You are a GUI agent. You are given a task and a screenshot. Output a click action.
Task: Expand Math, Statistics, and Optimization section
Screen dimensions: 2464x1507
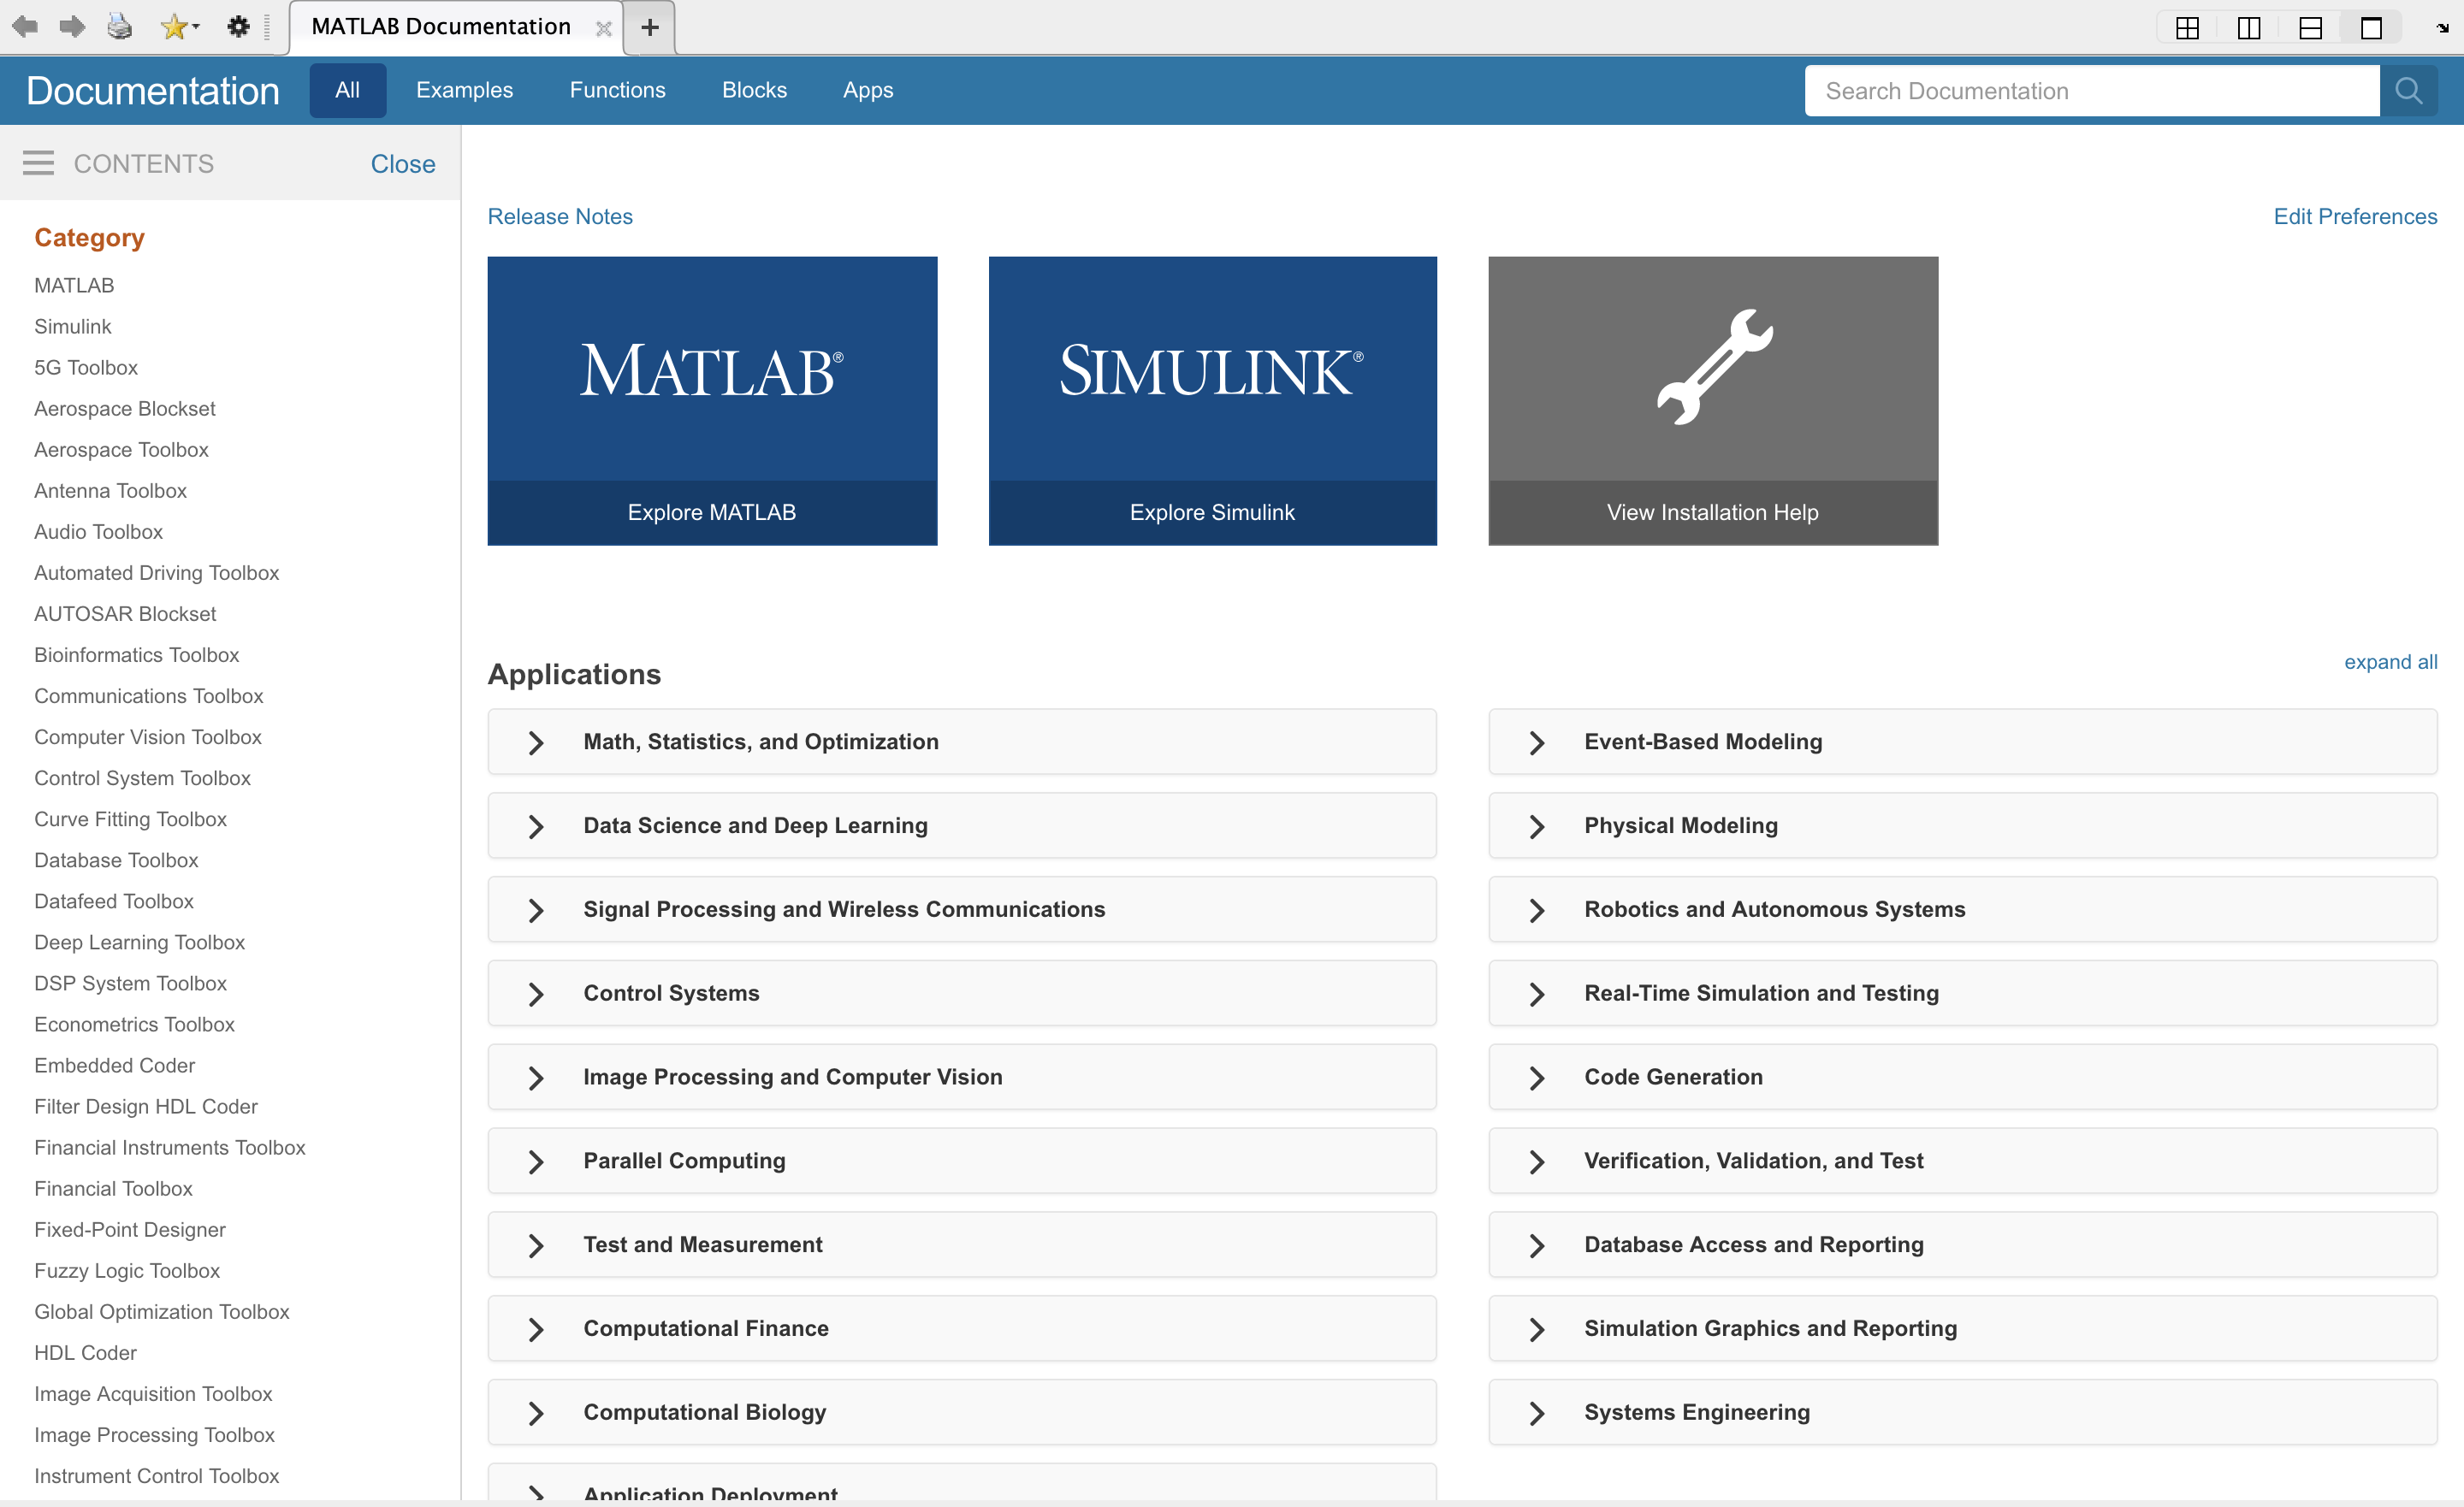click(962, 742)
